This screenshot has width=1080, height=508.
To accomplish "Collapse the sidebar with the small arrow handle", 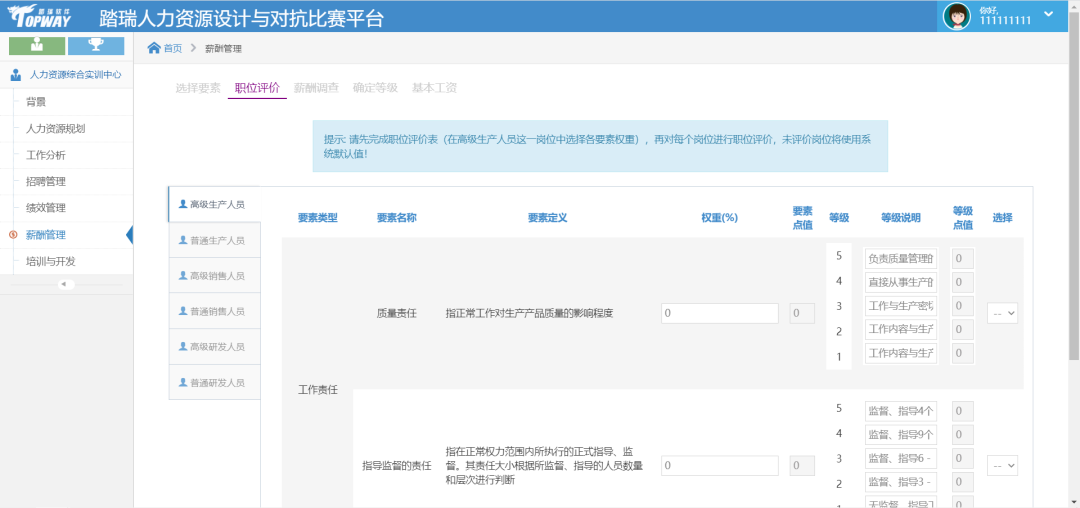I will [x=66, y=284].
